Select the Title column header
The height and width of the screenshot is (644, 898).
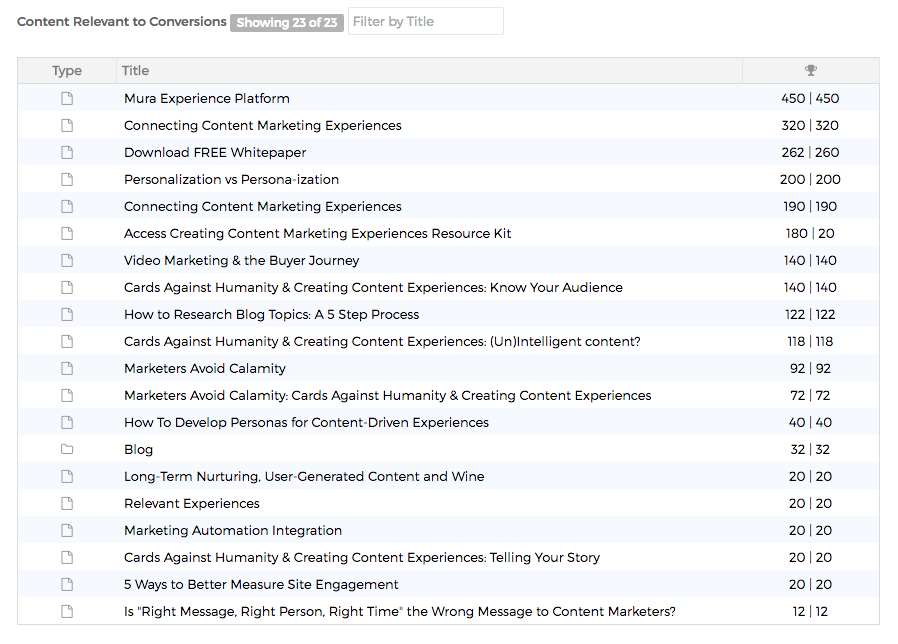click(135, 70)
